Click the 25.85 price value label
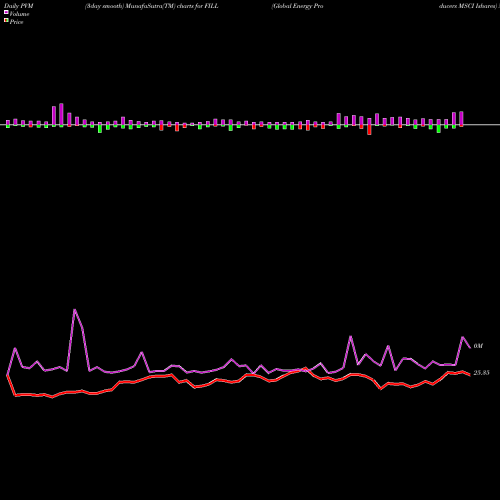Screen dimensions: 500x500 [481, 373]
